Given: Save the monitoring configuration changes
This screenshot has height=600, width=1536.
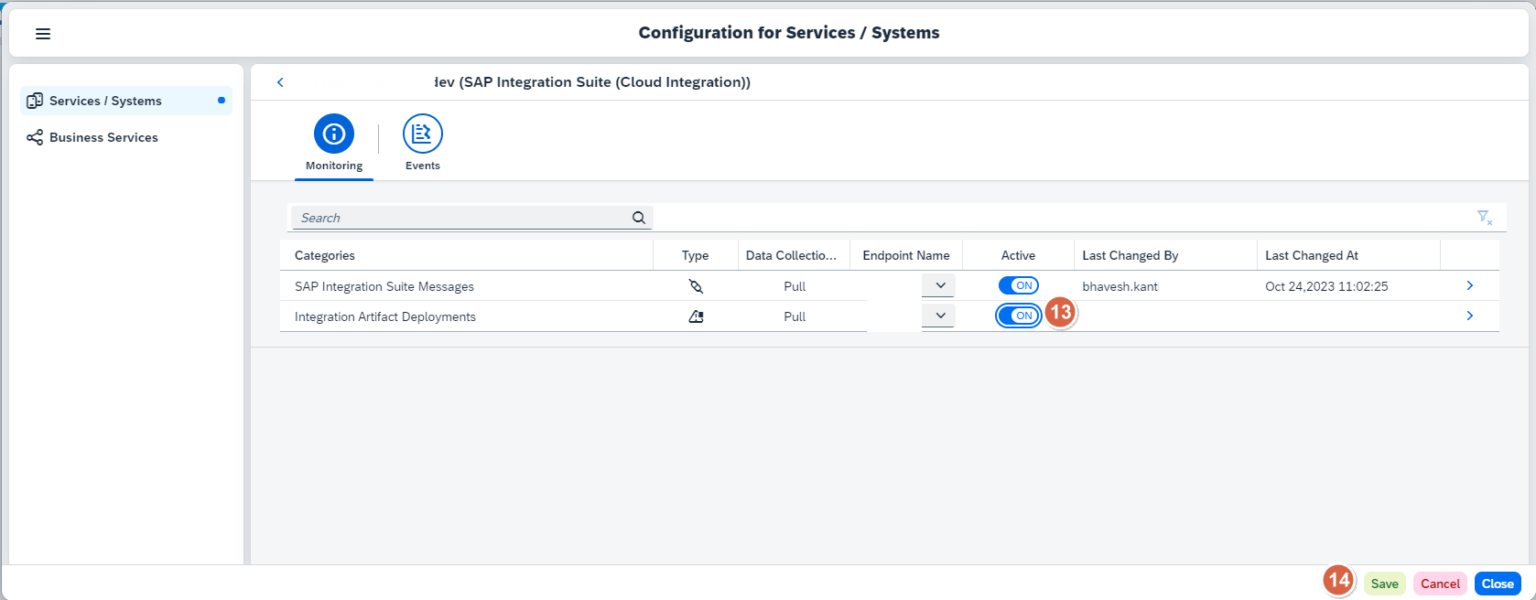Looking at the screenshot, I should (x=1384, y=583).
